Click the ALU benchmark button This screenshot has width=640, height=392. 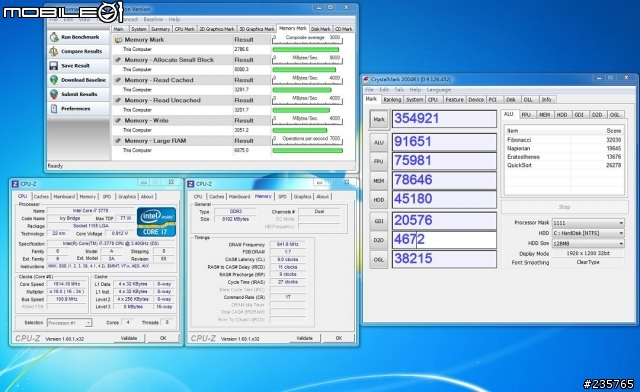click(379, 143)
